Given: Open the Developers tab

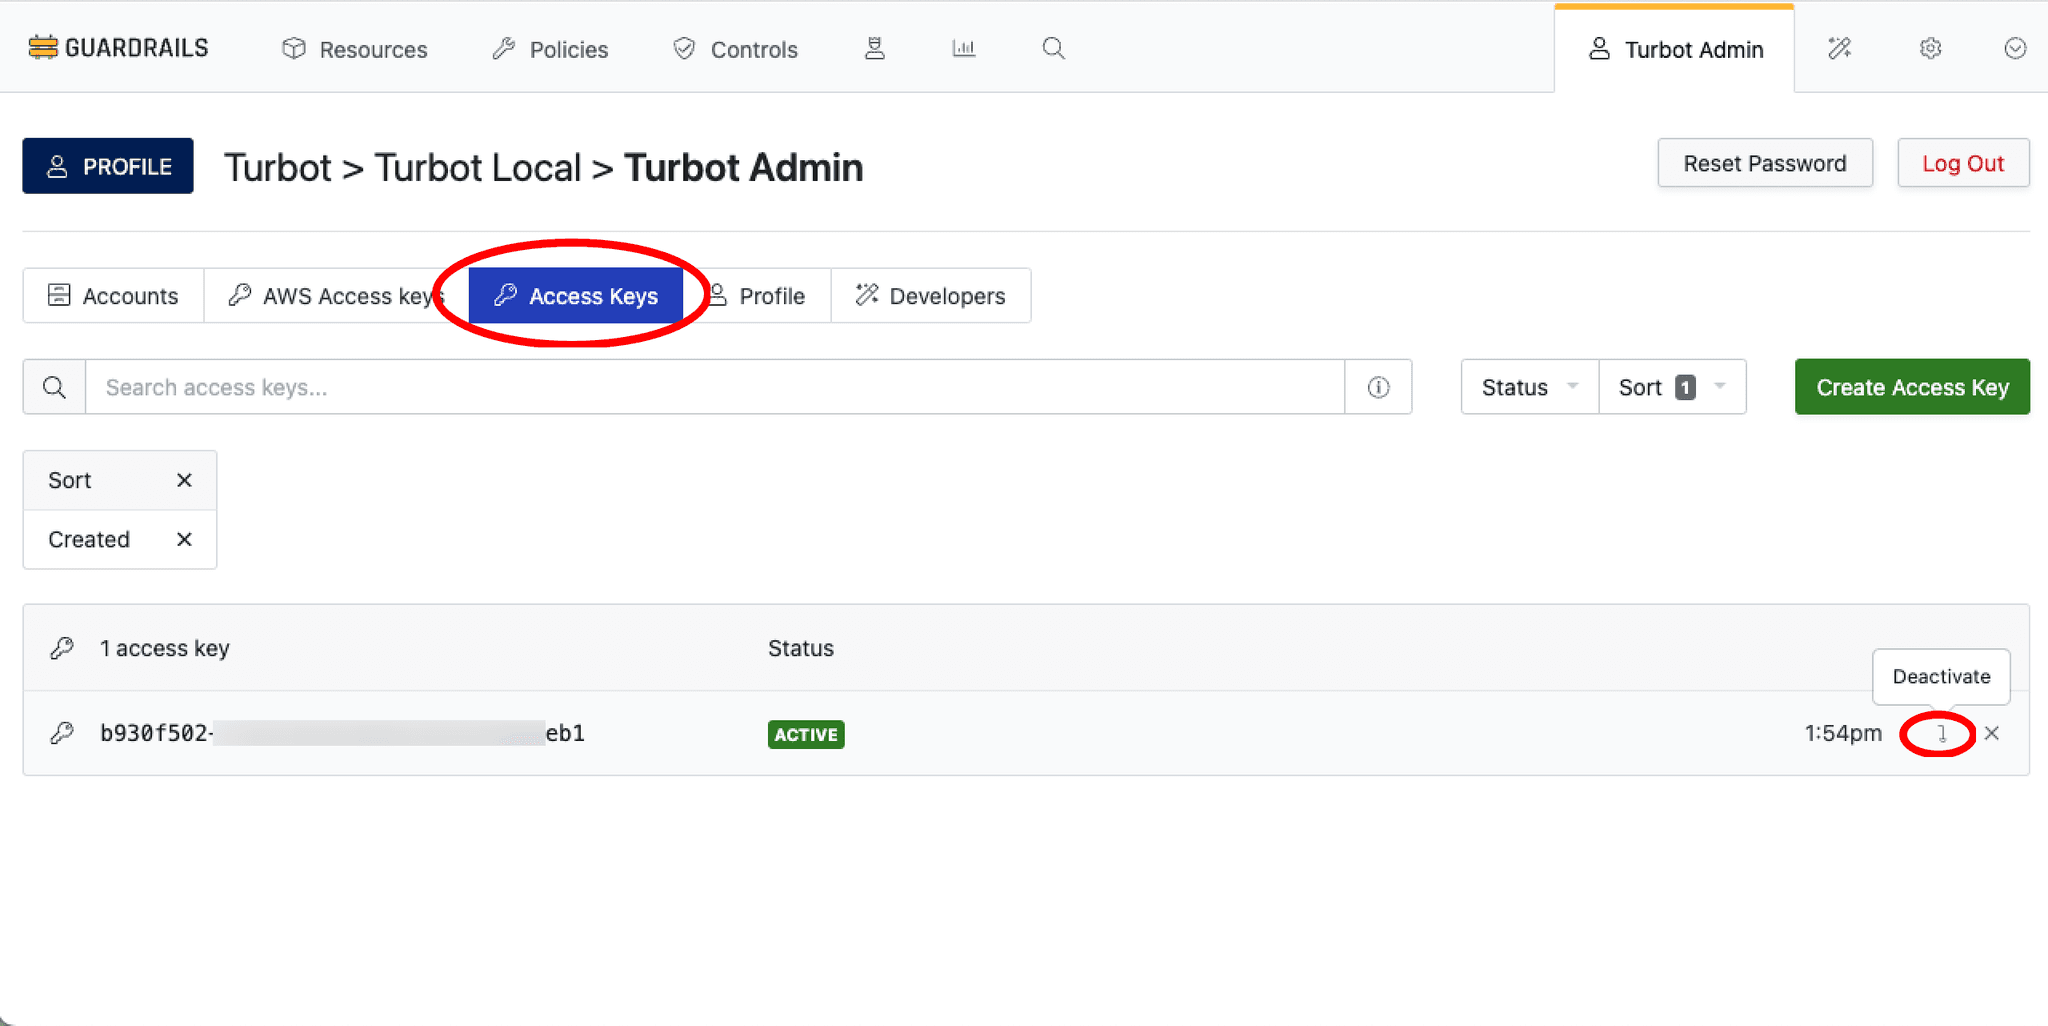Looking at the screenshot, I should tap(930, 295).
